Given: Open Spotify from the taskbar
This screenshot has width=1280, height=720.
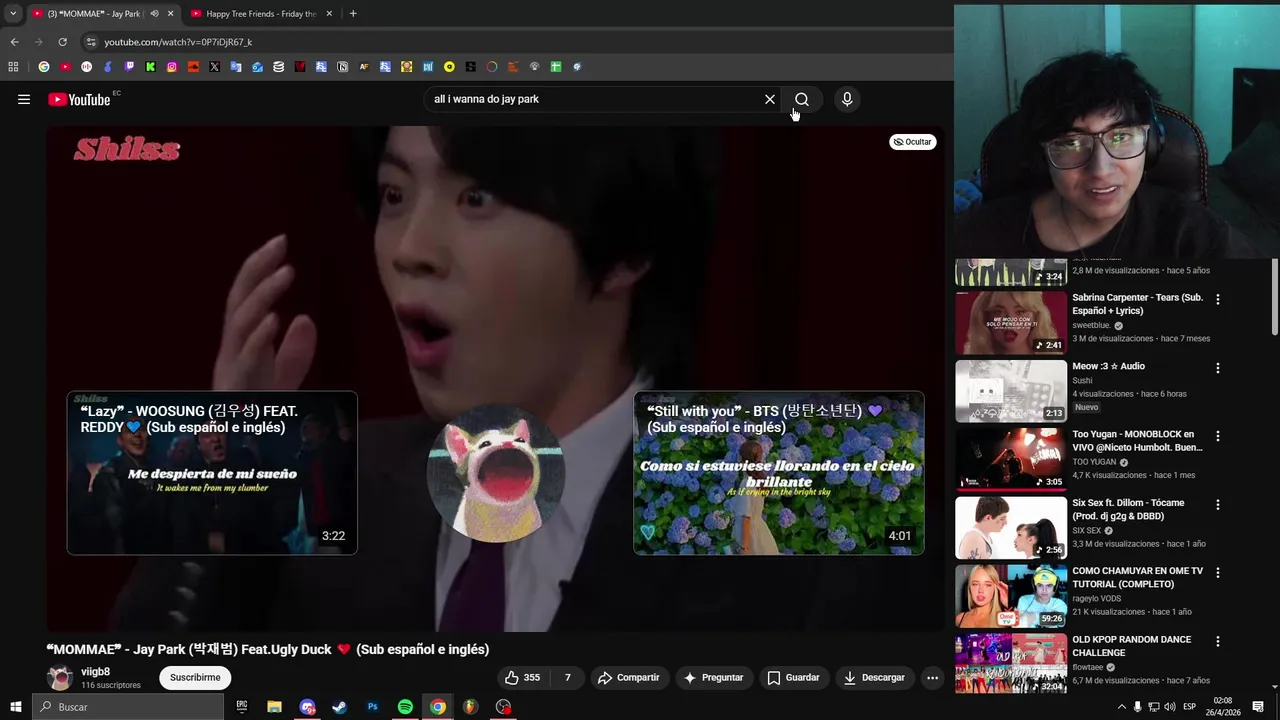Looking at the screenshot, I should click(405, 707).
